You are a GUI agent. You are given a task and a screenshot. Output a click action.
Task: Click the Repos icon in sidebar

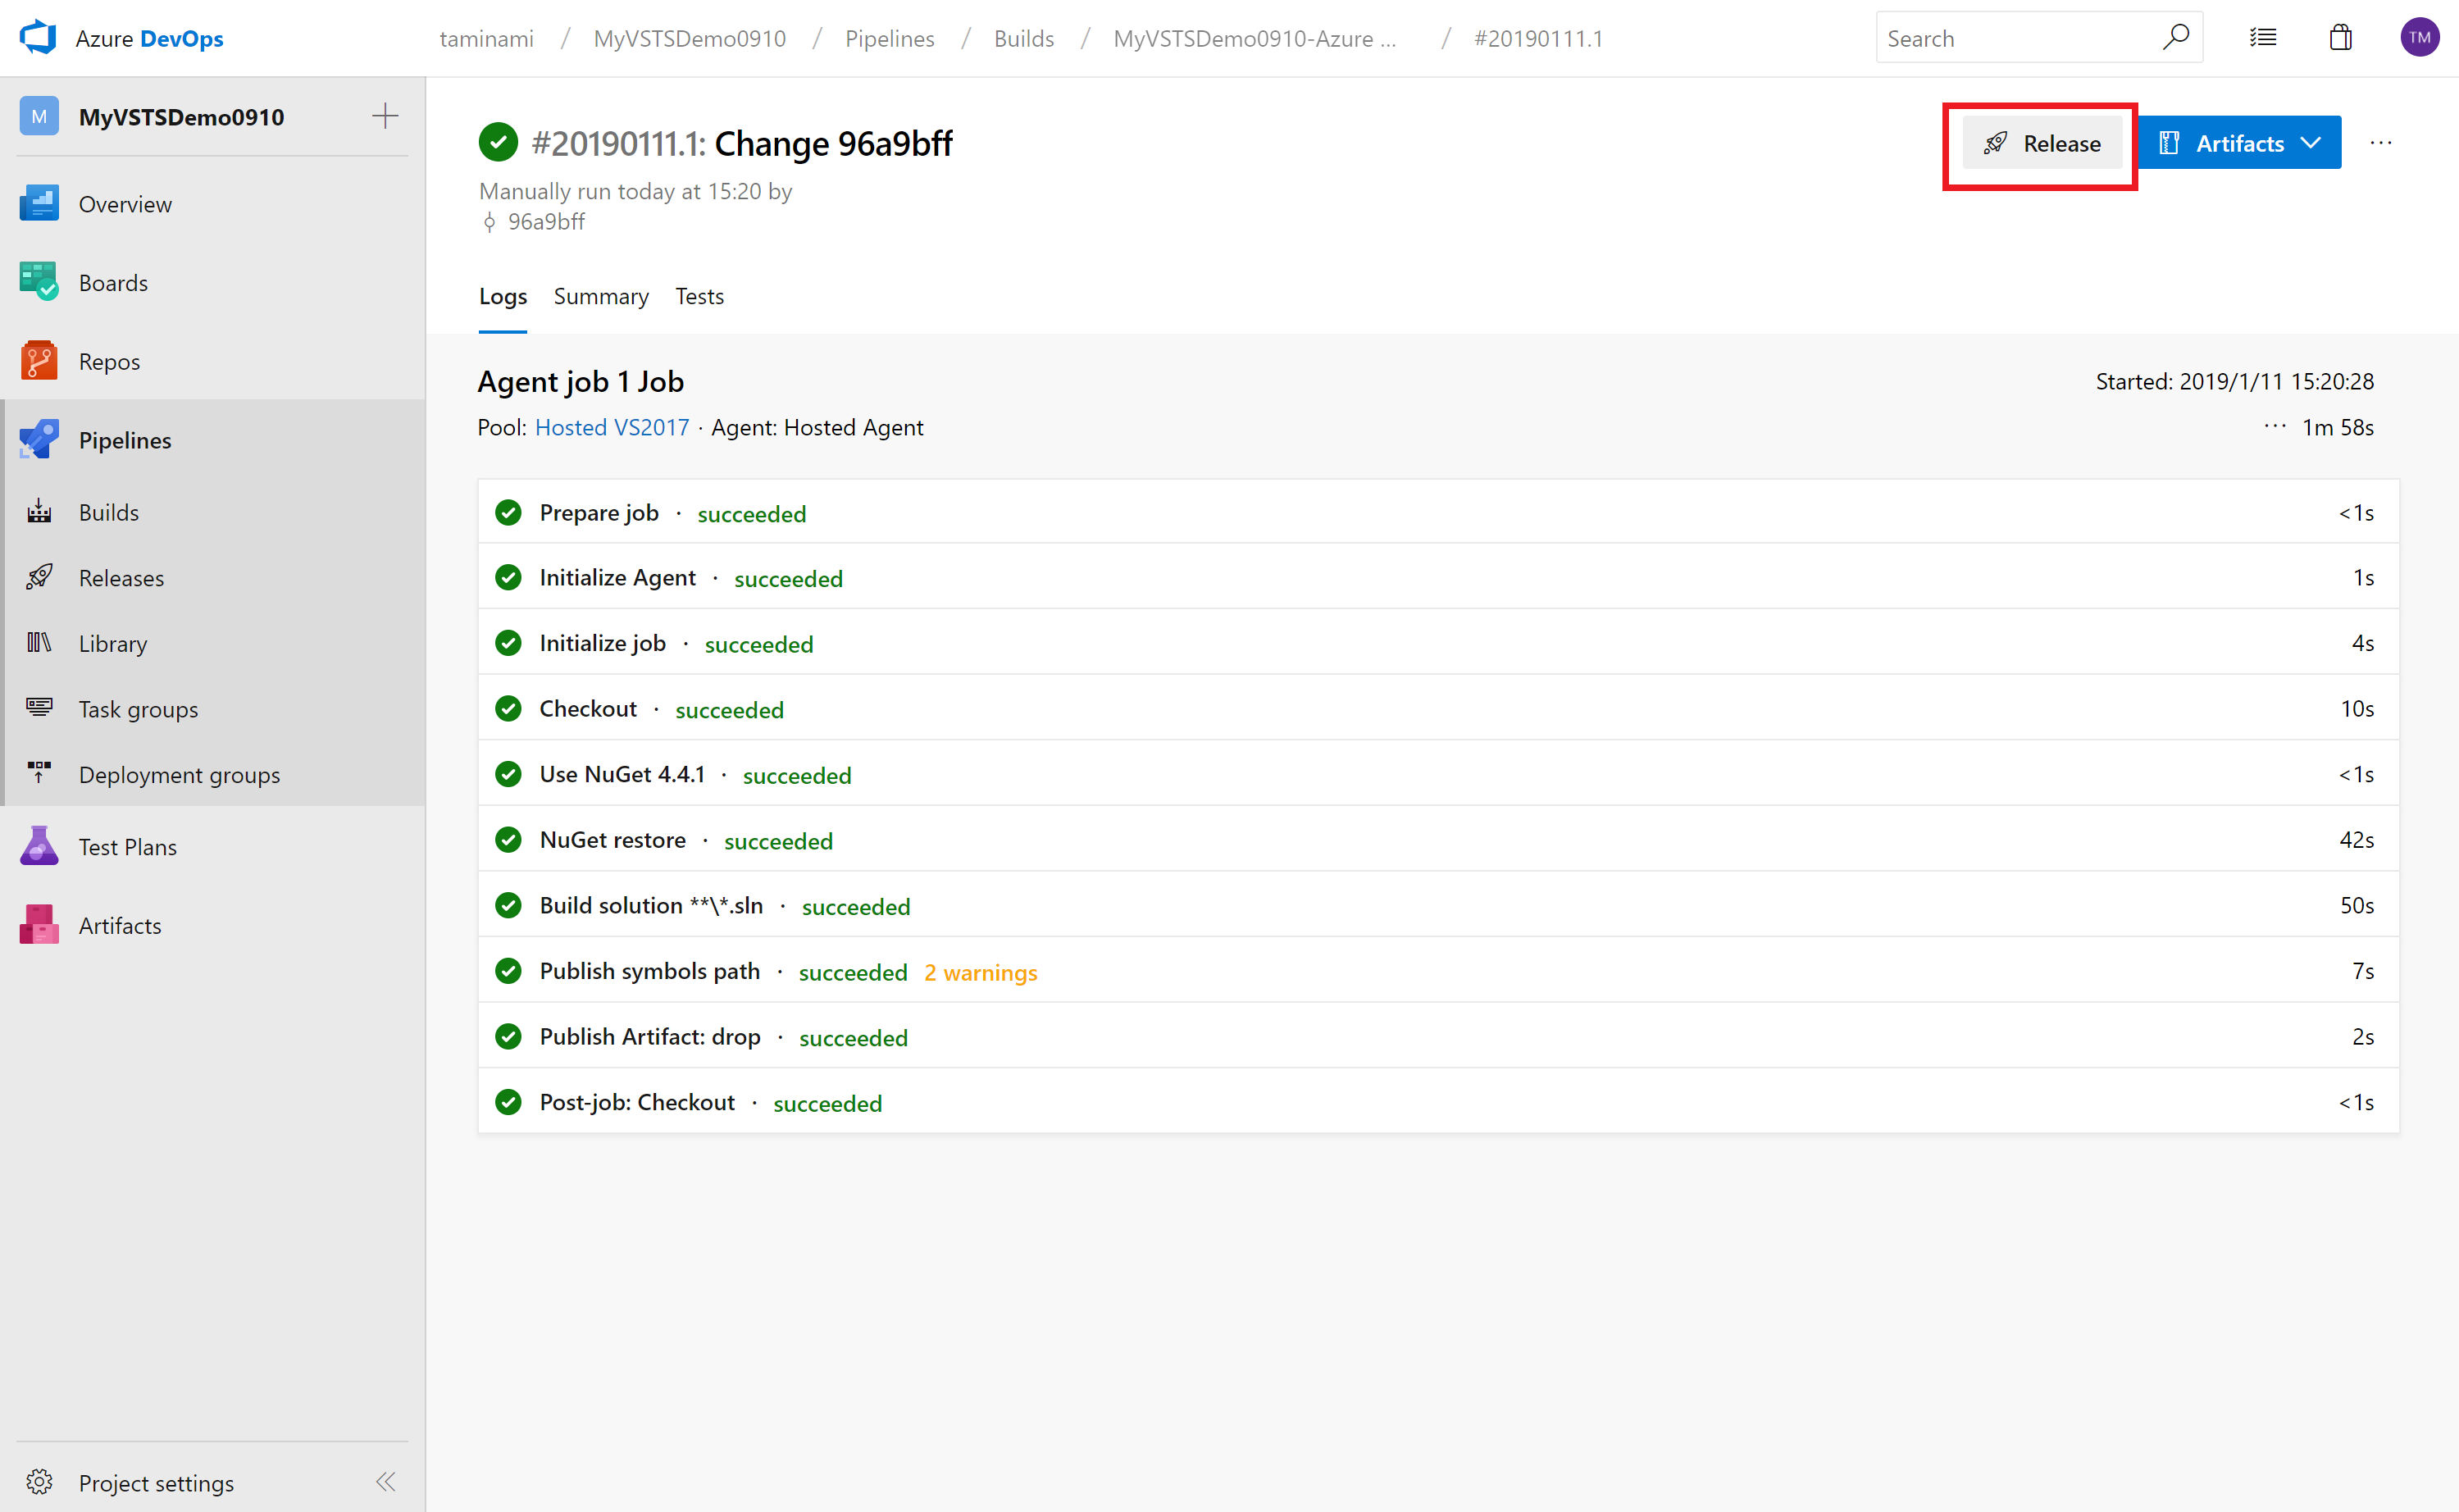pyautogui.click(x=39, y=361)
